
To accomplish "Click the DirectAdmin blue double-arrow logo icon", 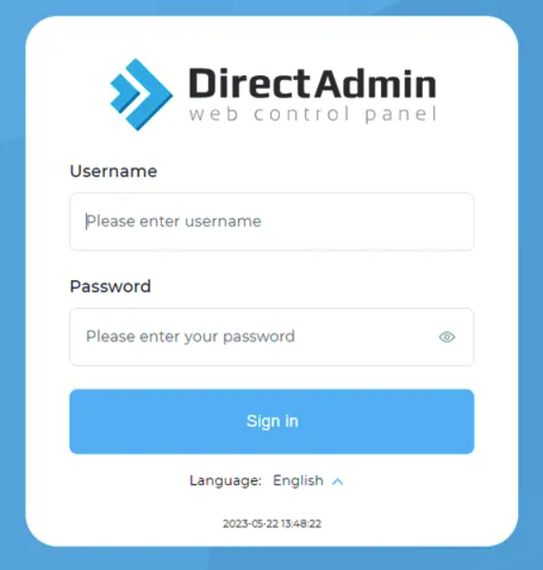I will click(x=141, y=95).
